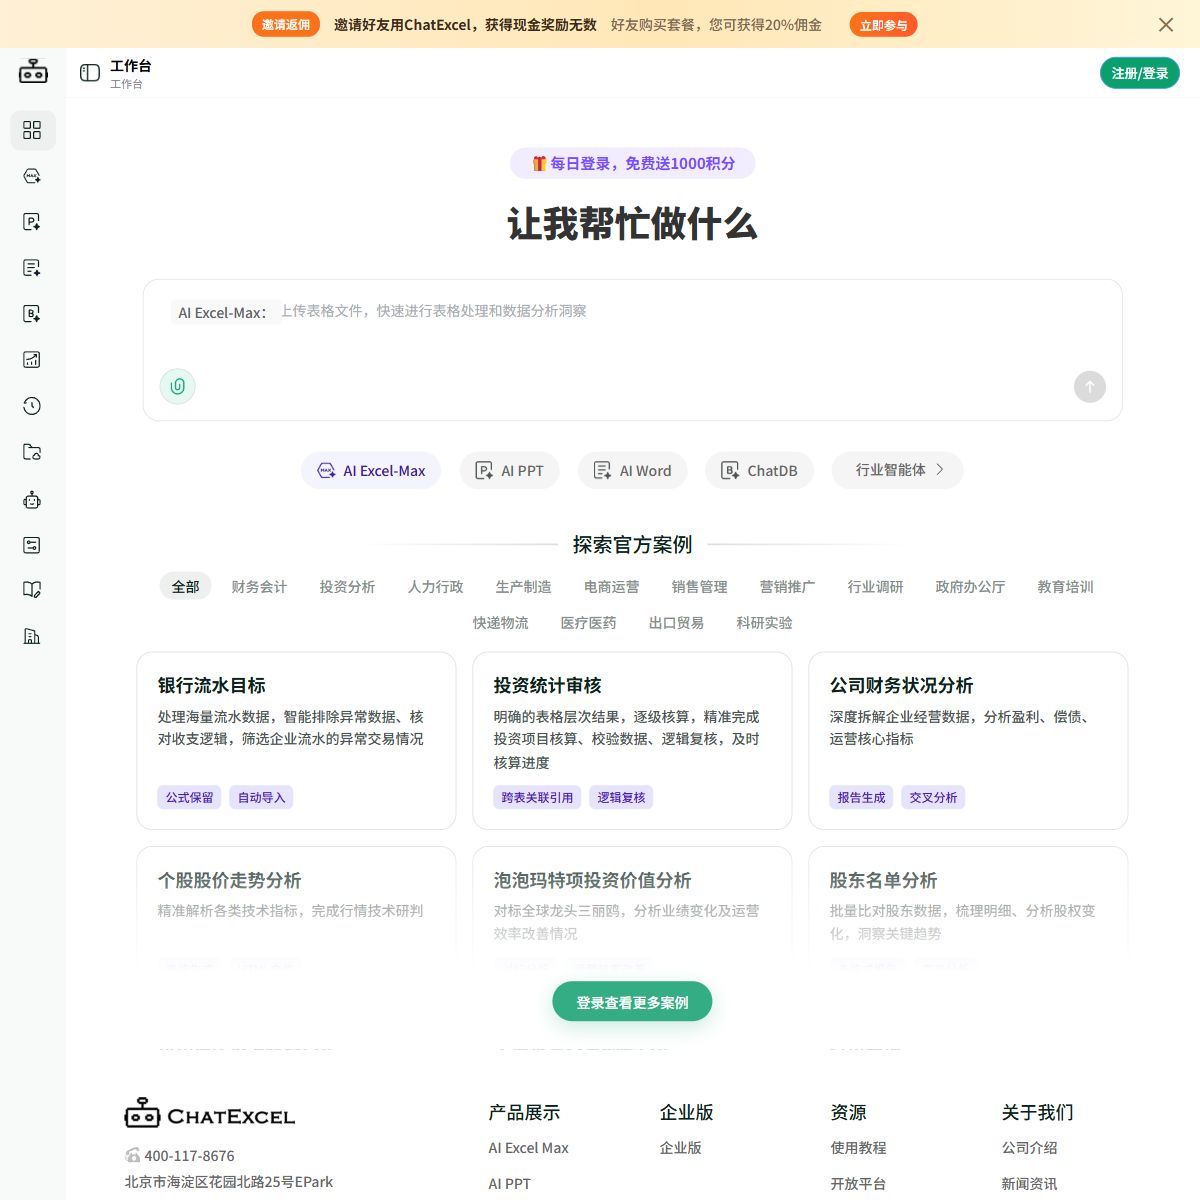The height and width of the screenshot is (1200, 1200).
Task: Select the 科研实验 category tab
Action: (764, 623)
